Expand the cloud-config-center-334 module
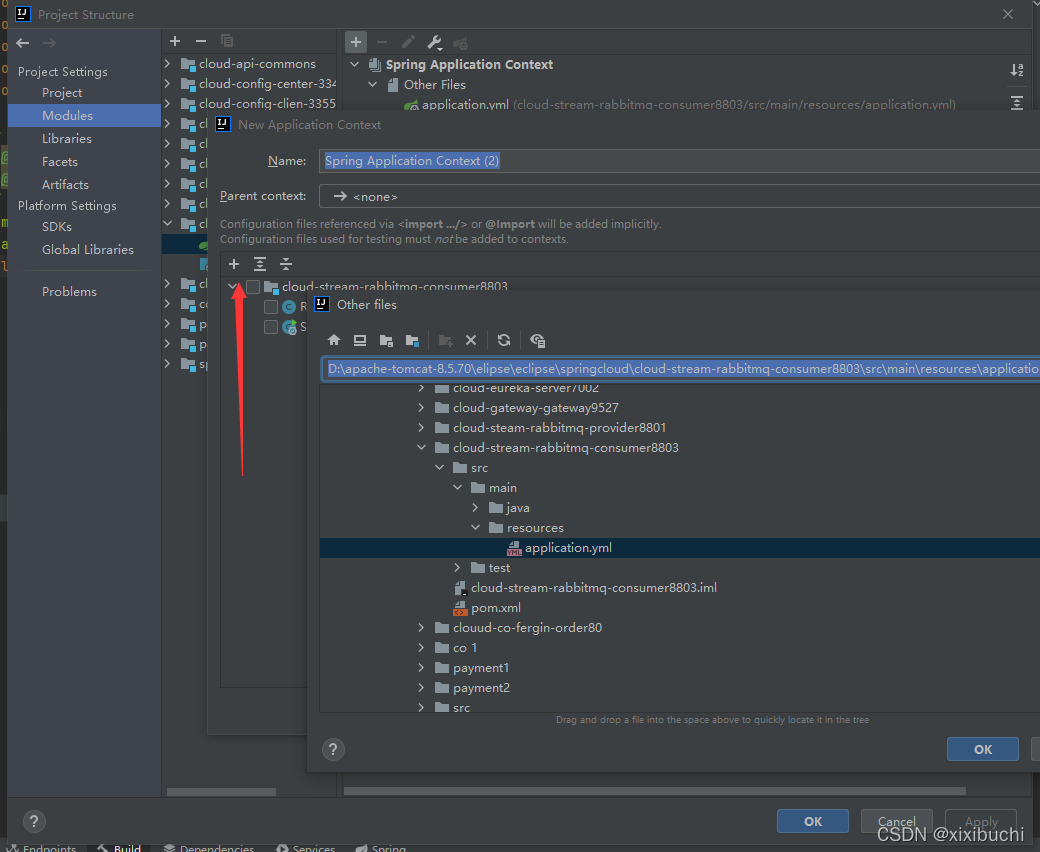Screen dimensions: 1040x852 click(x=168, y=84)
